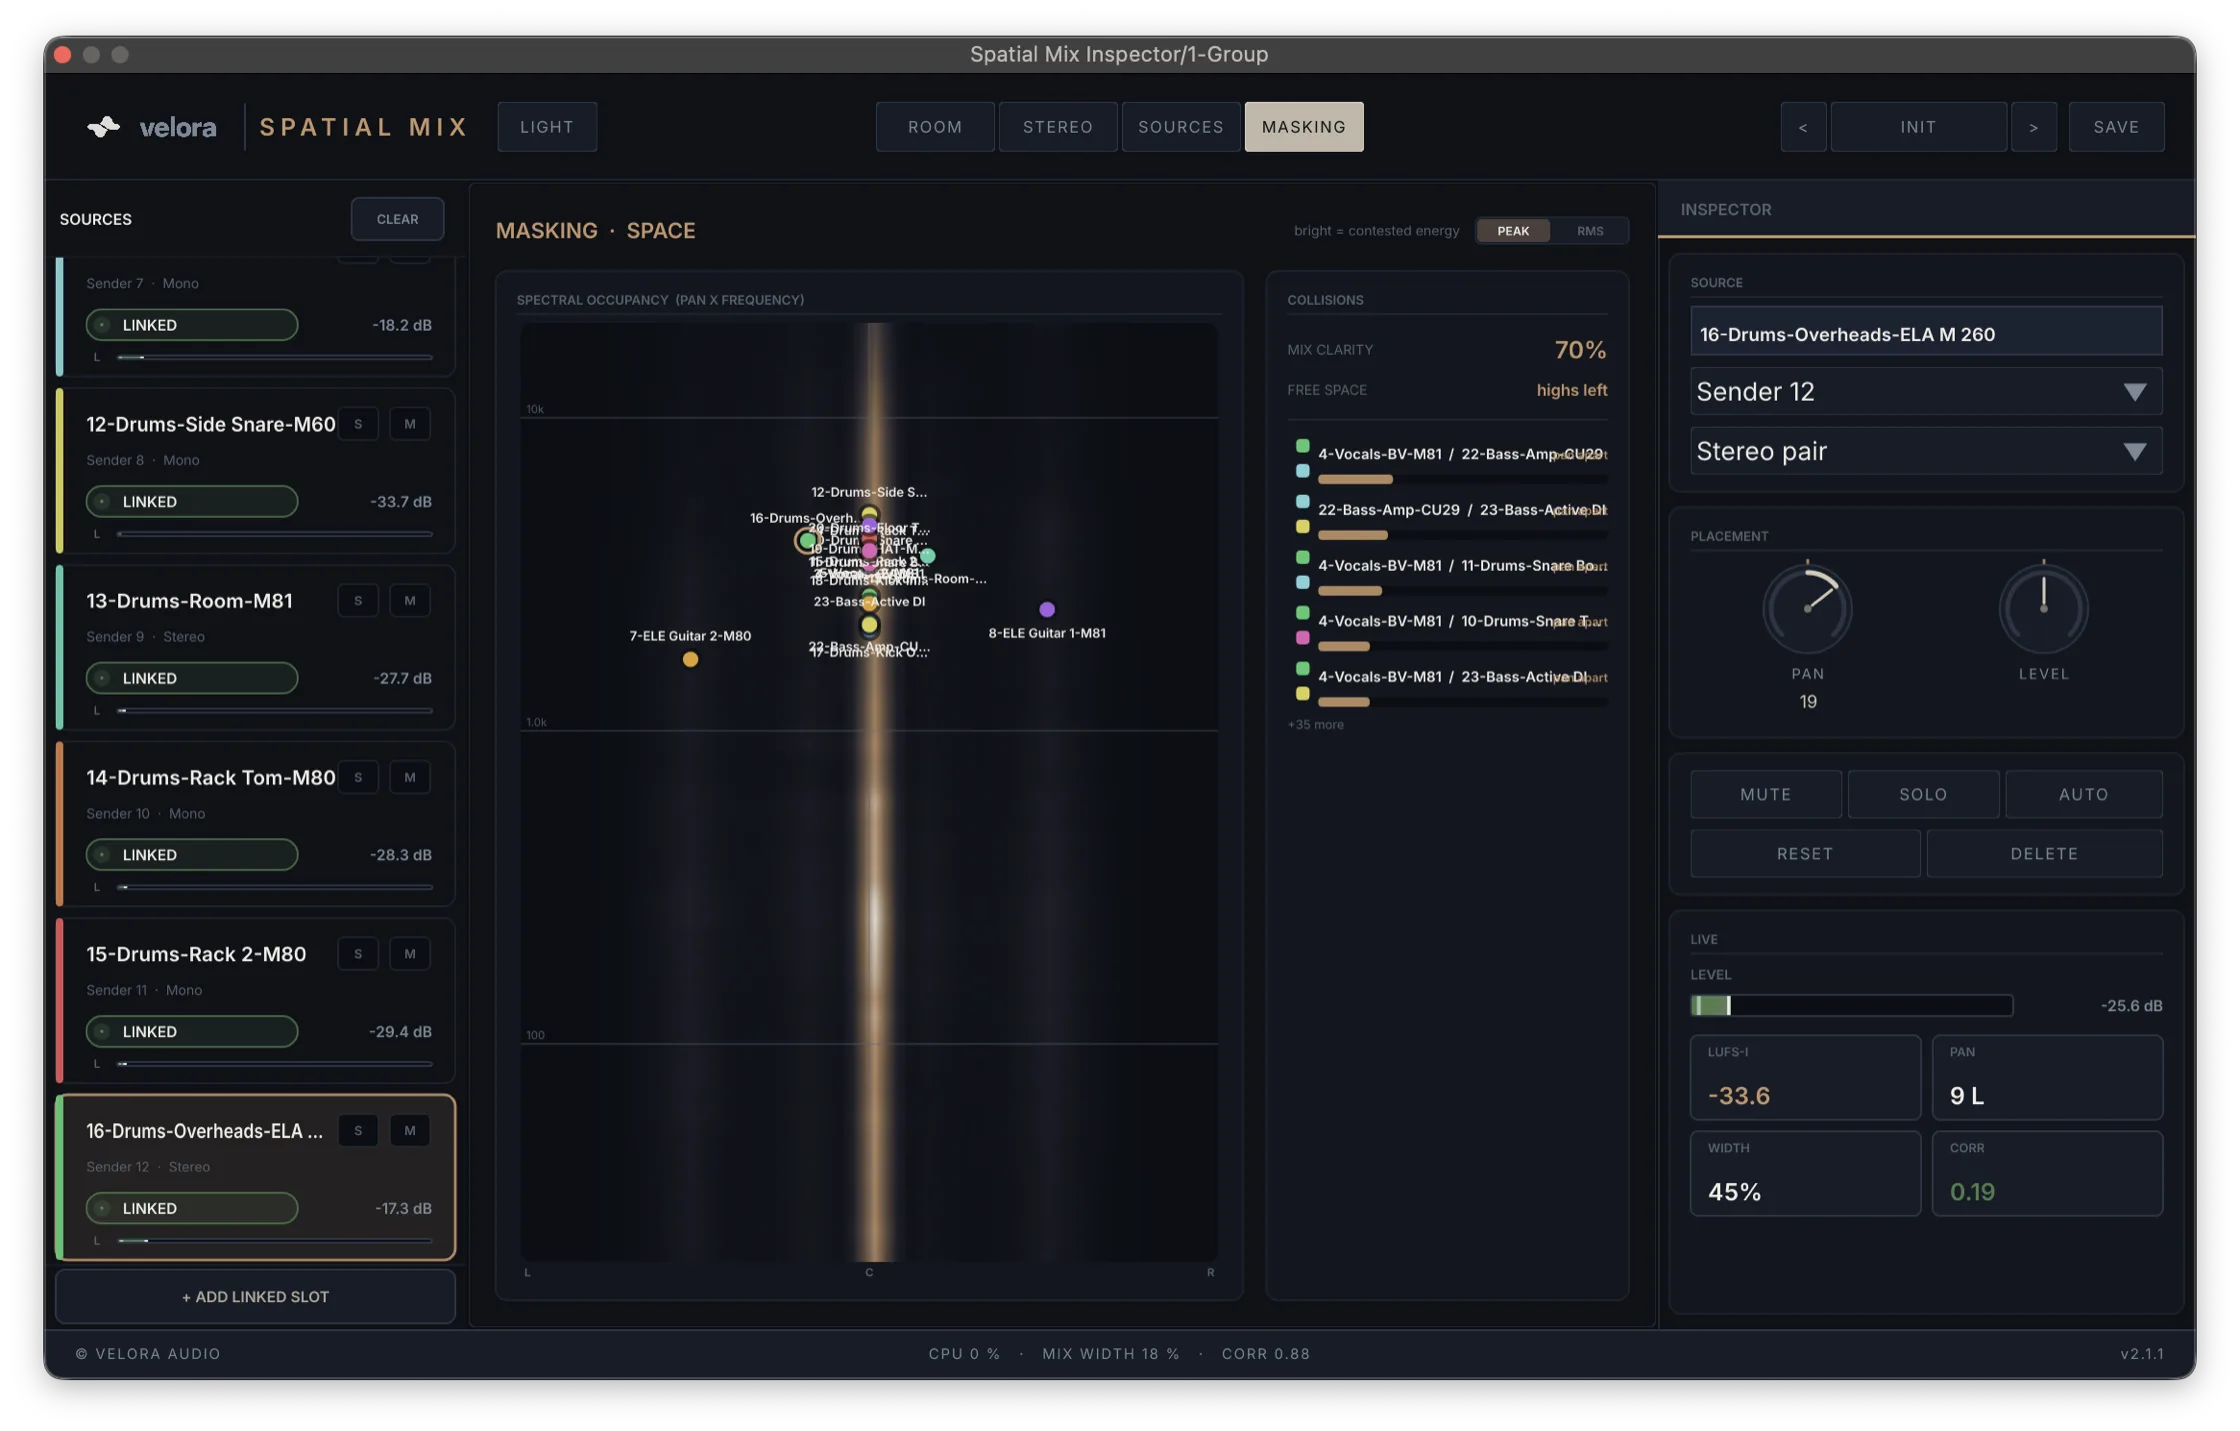Select the 14-Drums-Rack Tom-M80 source card
Screen dimensions: 2240x1431
click(256, 823)
